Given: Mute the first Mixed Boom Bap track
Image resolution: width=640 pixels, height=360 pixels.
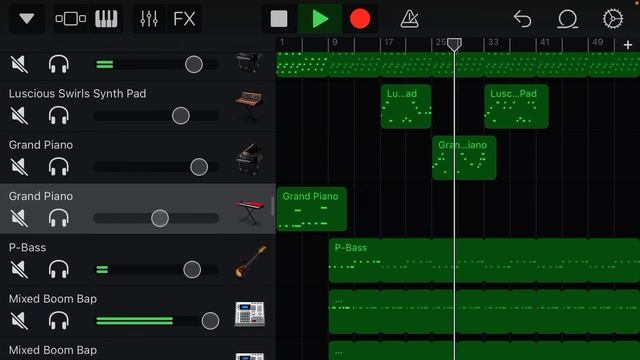Looking at the screenshot, I should point(19,321).
